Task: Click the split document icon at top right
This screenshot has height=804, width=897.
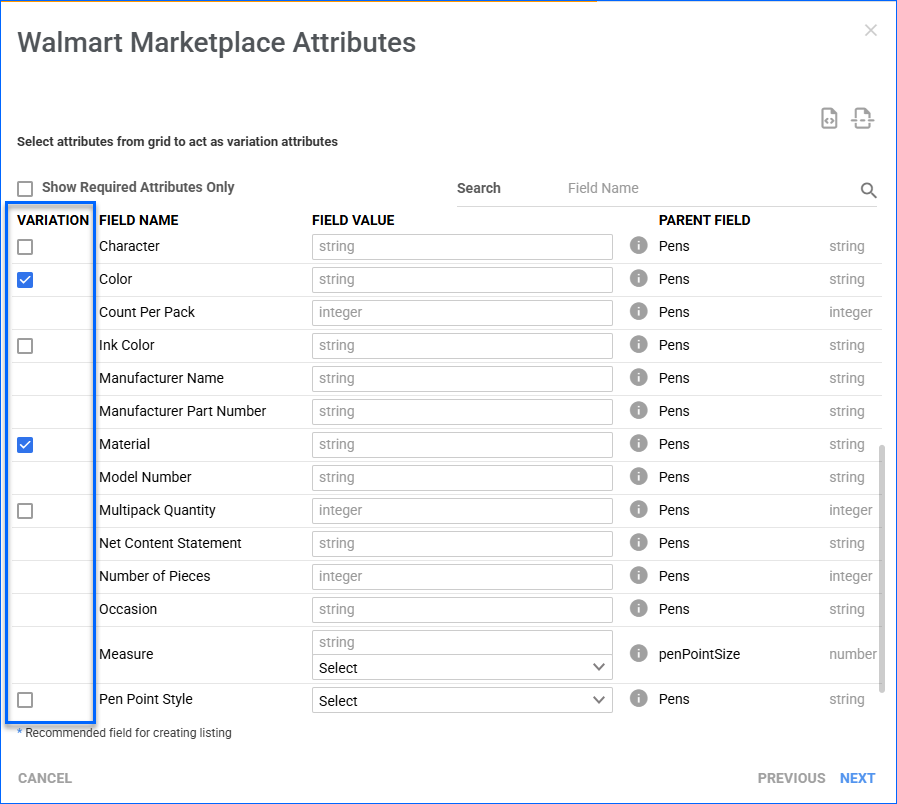Action: click(x=862, y=118)
